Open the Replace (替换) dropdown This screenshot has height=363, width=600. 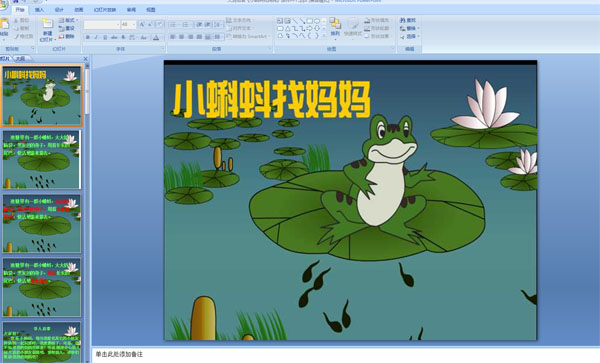409,28
